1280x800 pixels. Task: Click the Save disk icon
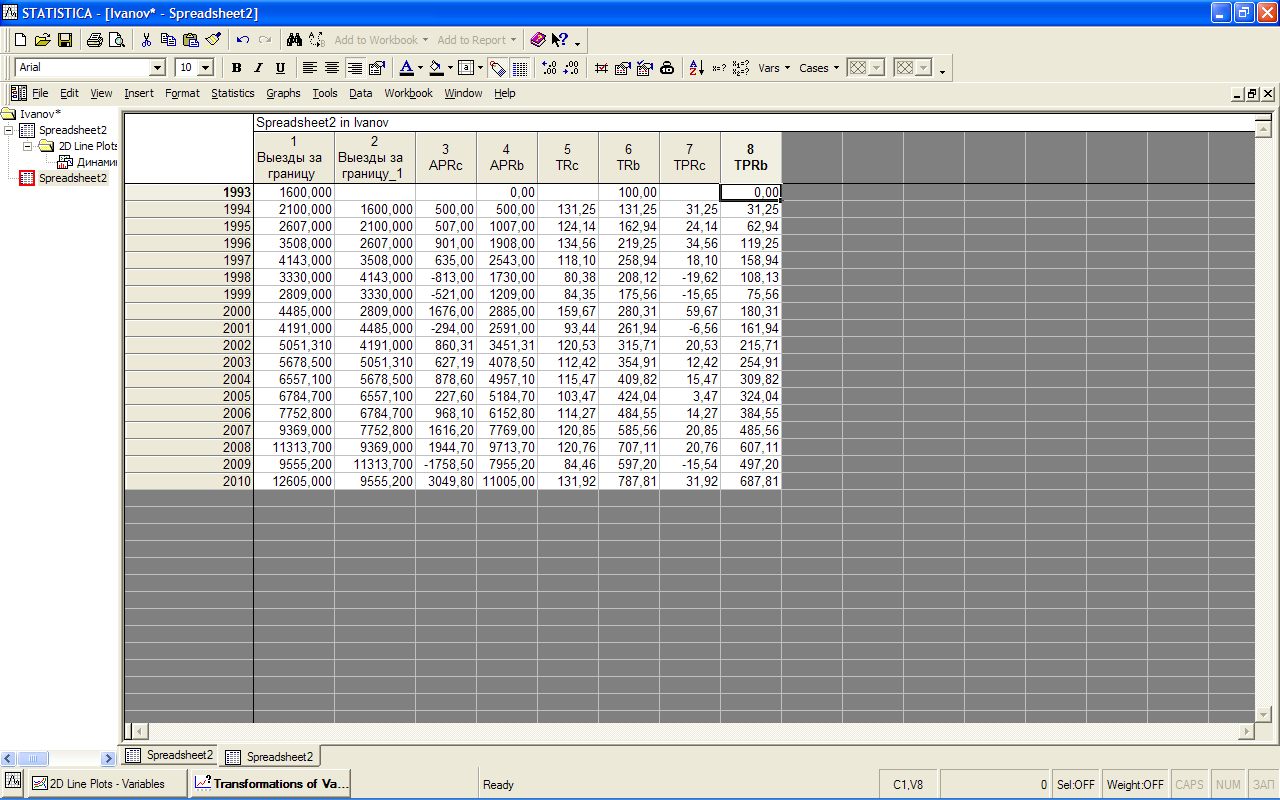point(65,40)
